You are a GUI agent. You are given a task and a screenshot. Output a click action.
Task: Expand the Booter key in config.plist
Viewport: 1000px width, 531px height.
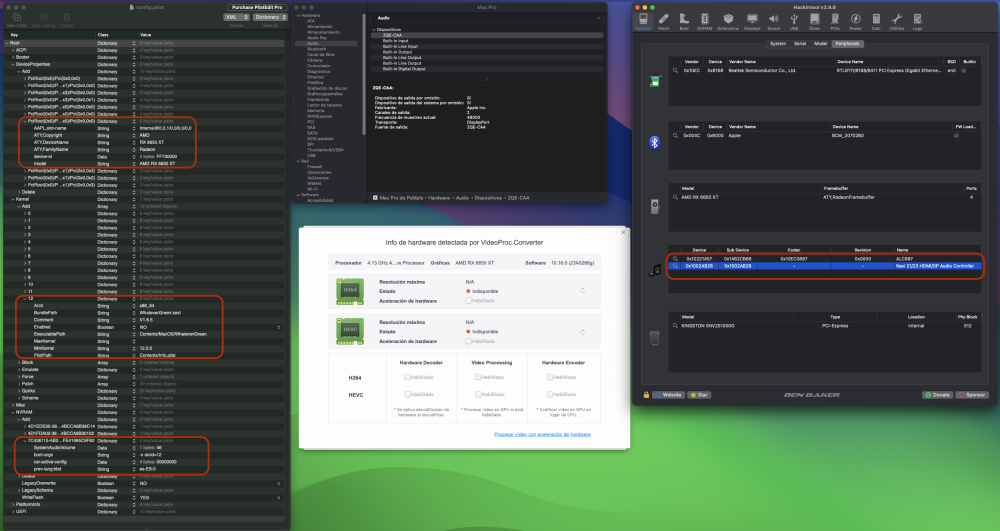click(13, 57)
